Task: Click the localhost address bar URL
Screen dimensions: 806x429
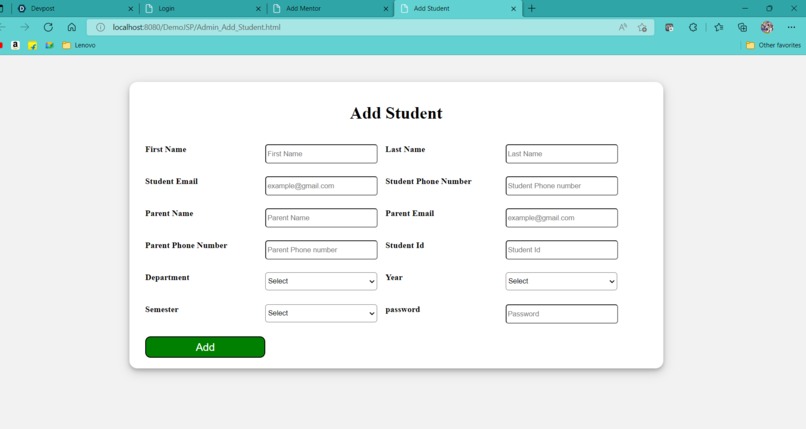Action: tap(196, 27)
